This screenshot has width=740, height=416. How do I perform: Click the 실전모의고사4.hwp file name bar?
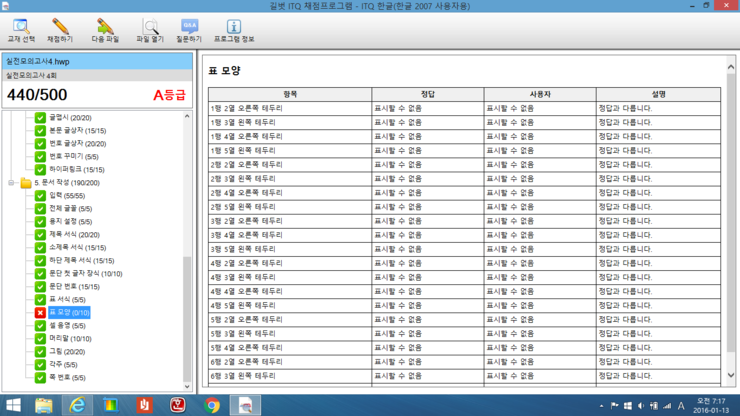(x=96, y=61)
